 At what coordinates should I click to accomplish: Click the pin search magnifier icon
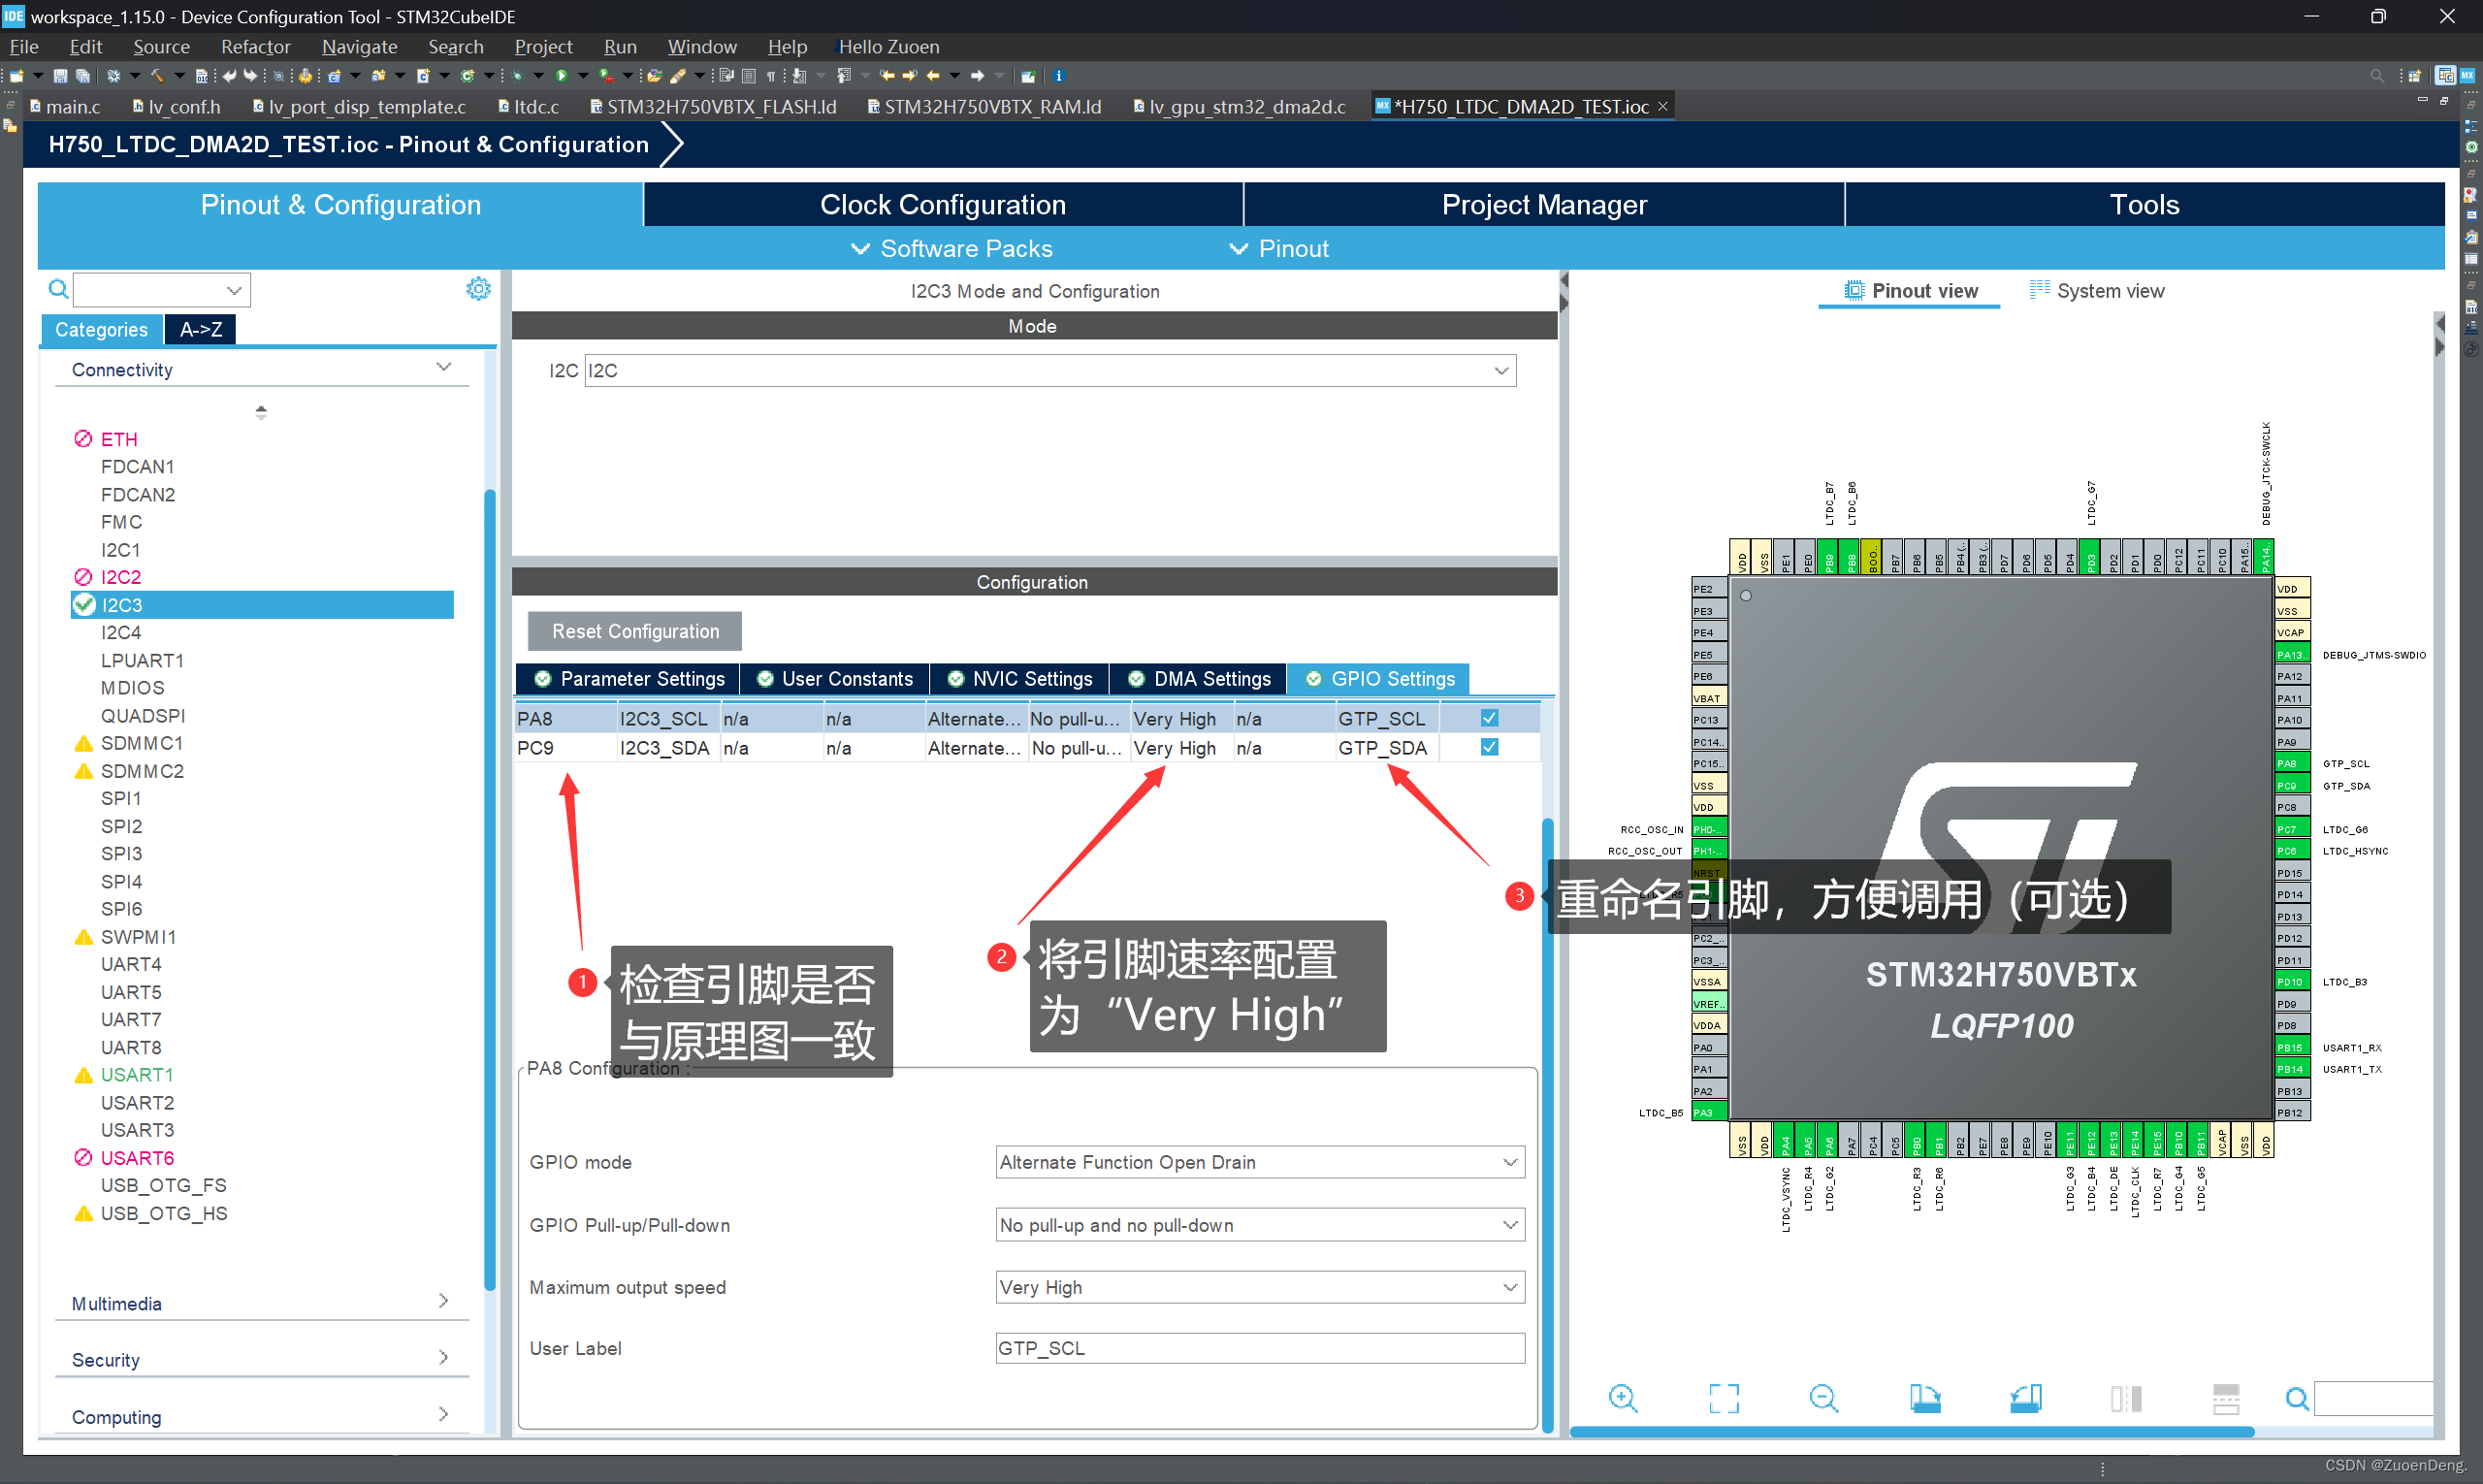pyautogui.click(x=2297, y=1398)
